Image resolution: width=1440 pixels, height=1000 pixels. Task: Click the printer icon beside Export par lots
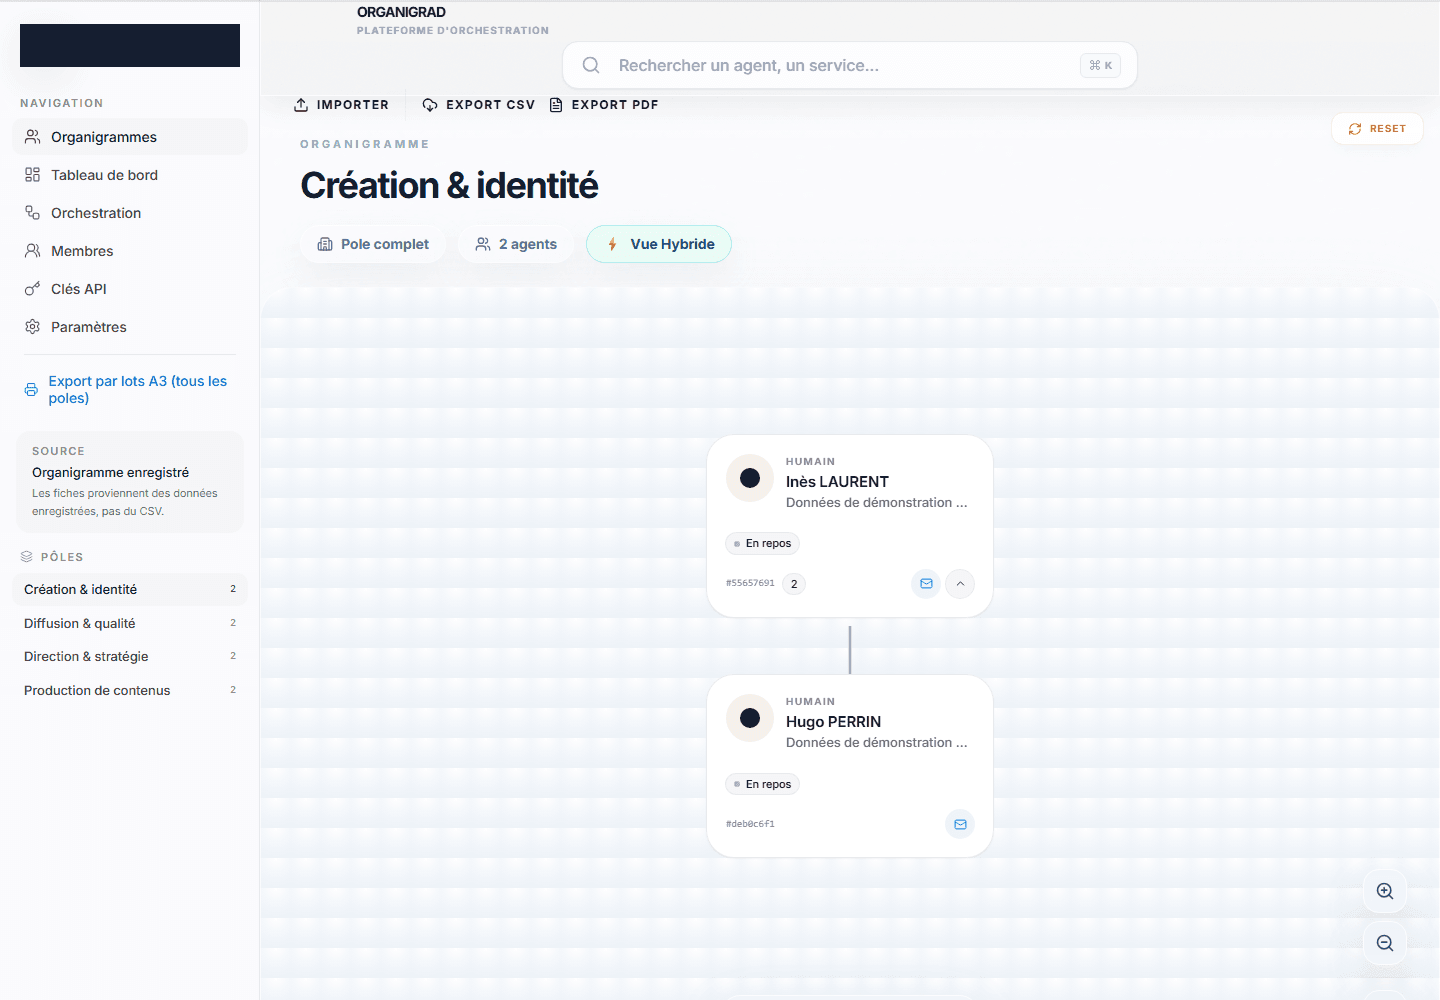pyautogui.click(x=31, y=390)
